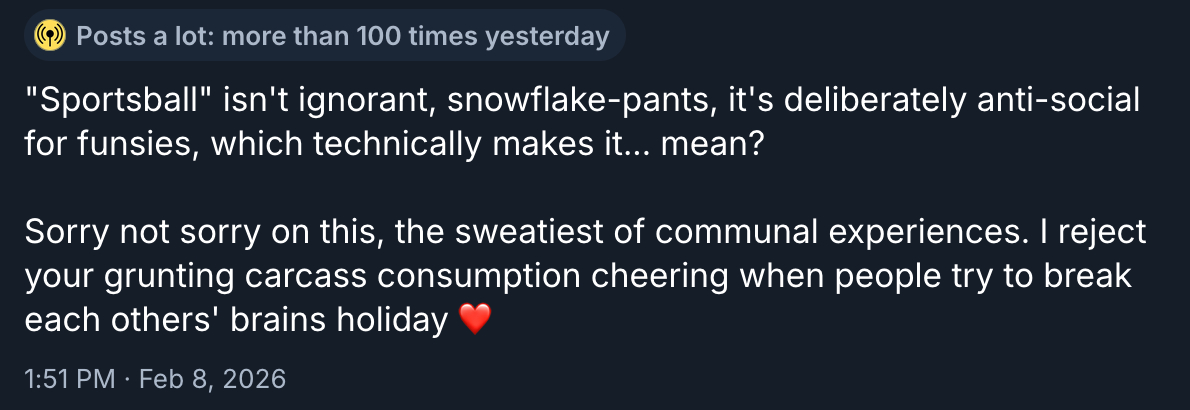The width and height of the screenshot is (1190, 410).
Task: Click the yellow broadcast icon in the badge
Action: pyautogui.click(x=48, y=37)
